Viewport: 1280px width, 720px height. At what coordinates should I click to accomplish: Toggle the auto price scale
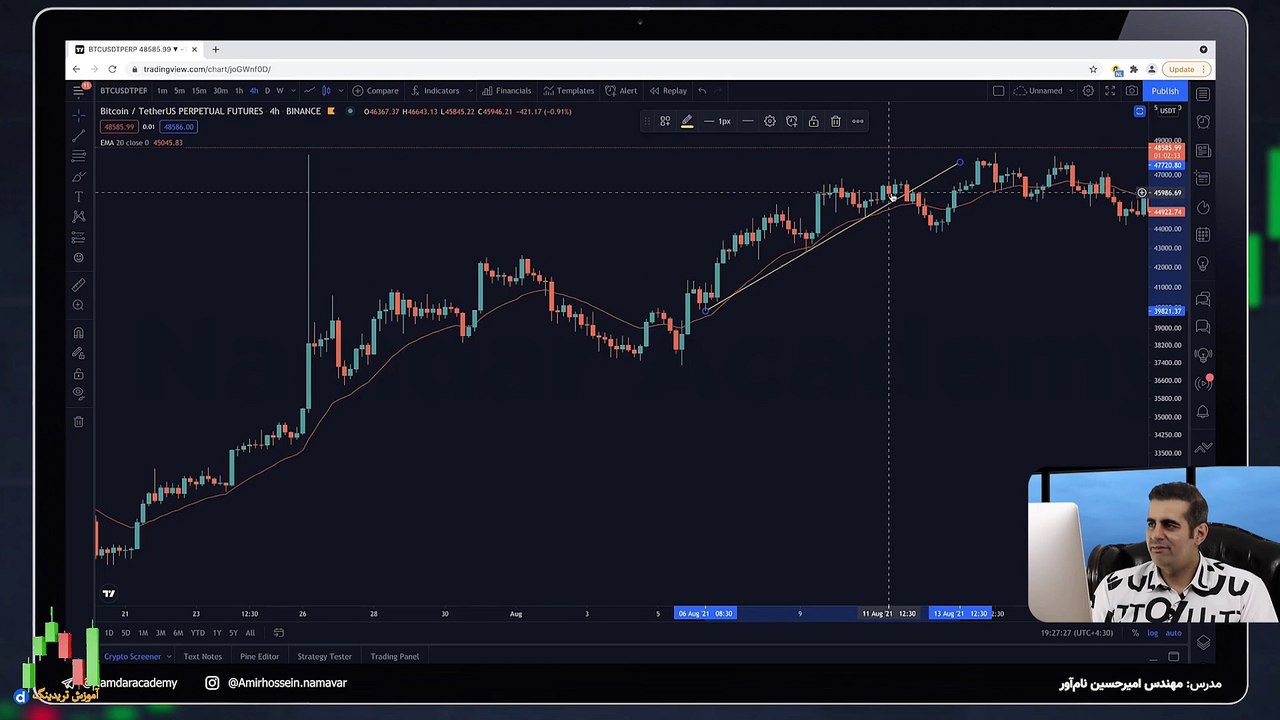1173,633
